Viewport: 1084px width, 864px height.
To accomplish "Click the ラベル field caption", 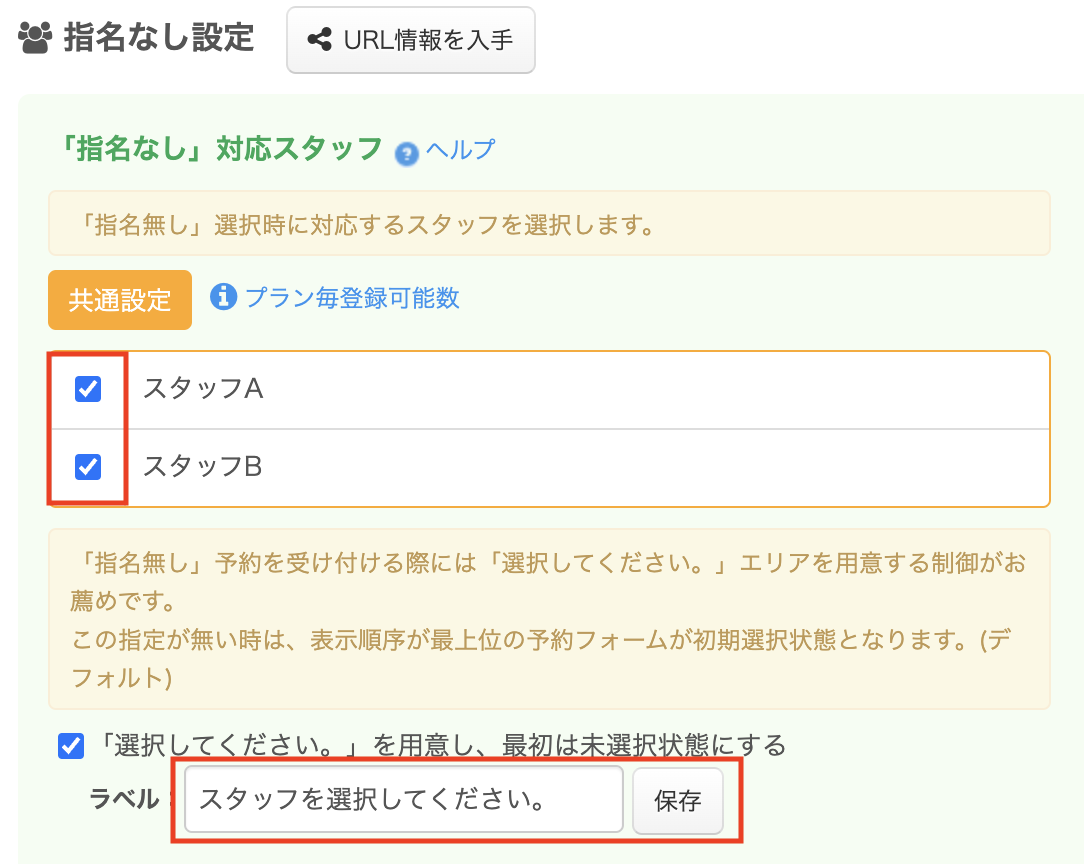I will 124,799.
